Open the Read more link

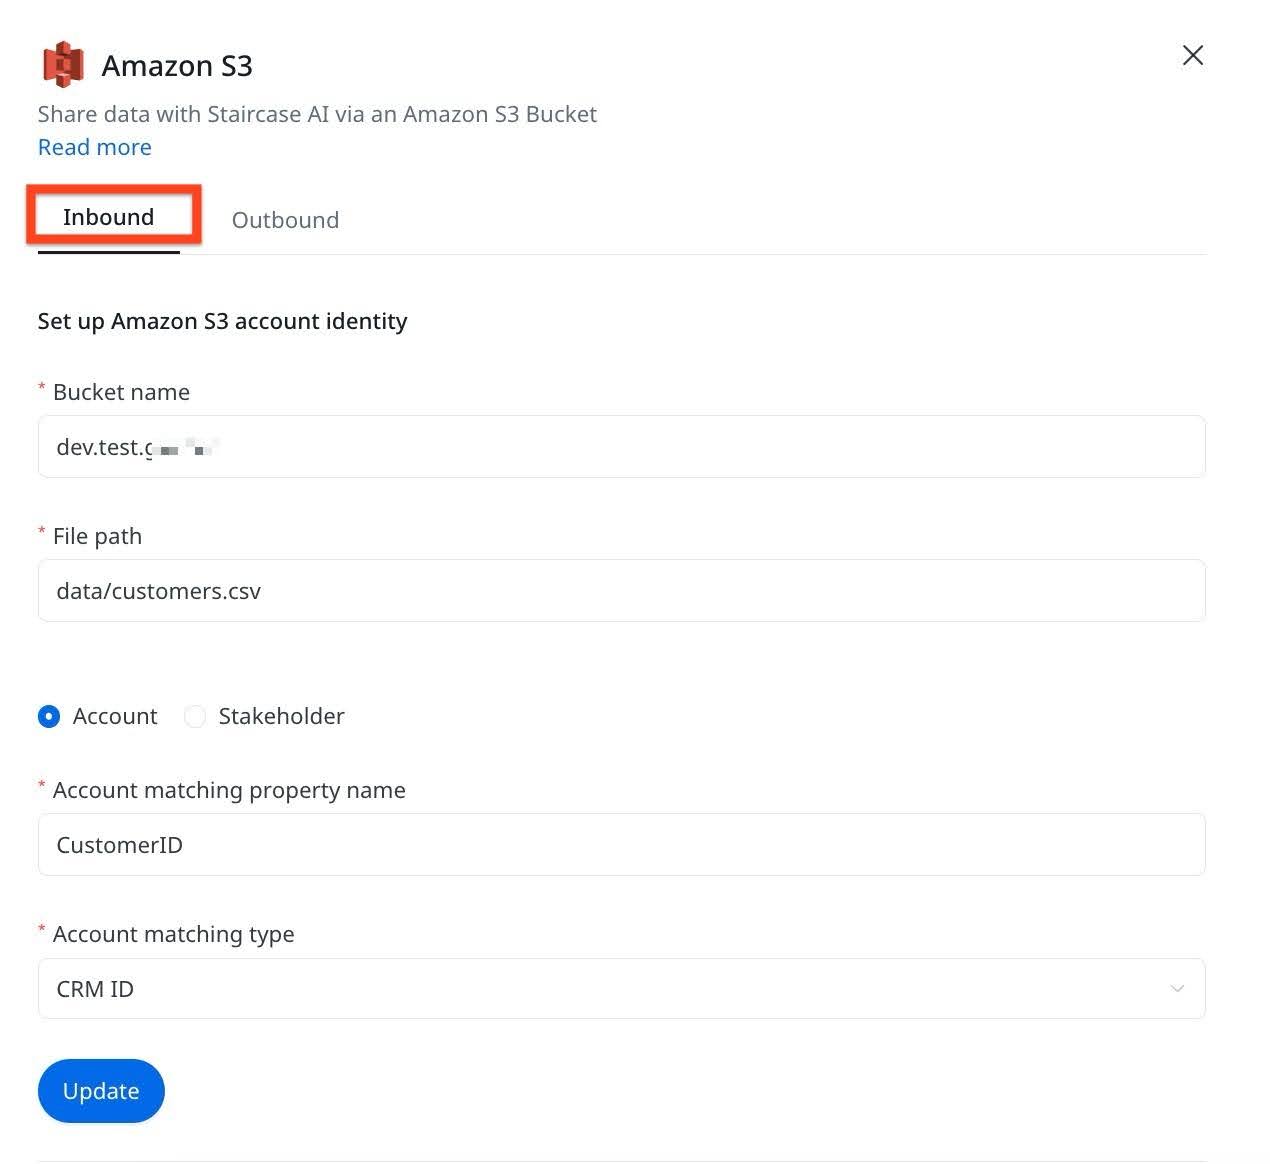click(94, 147)
